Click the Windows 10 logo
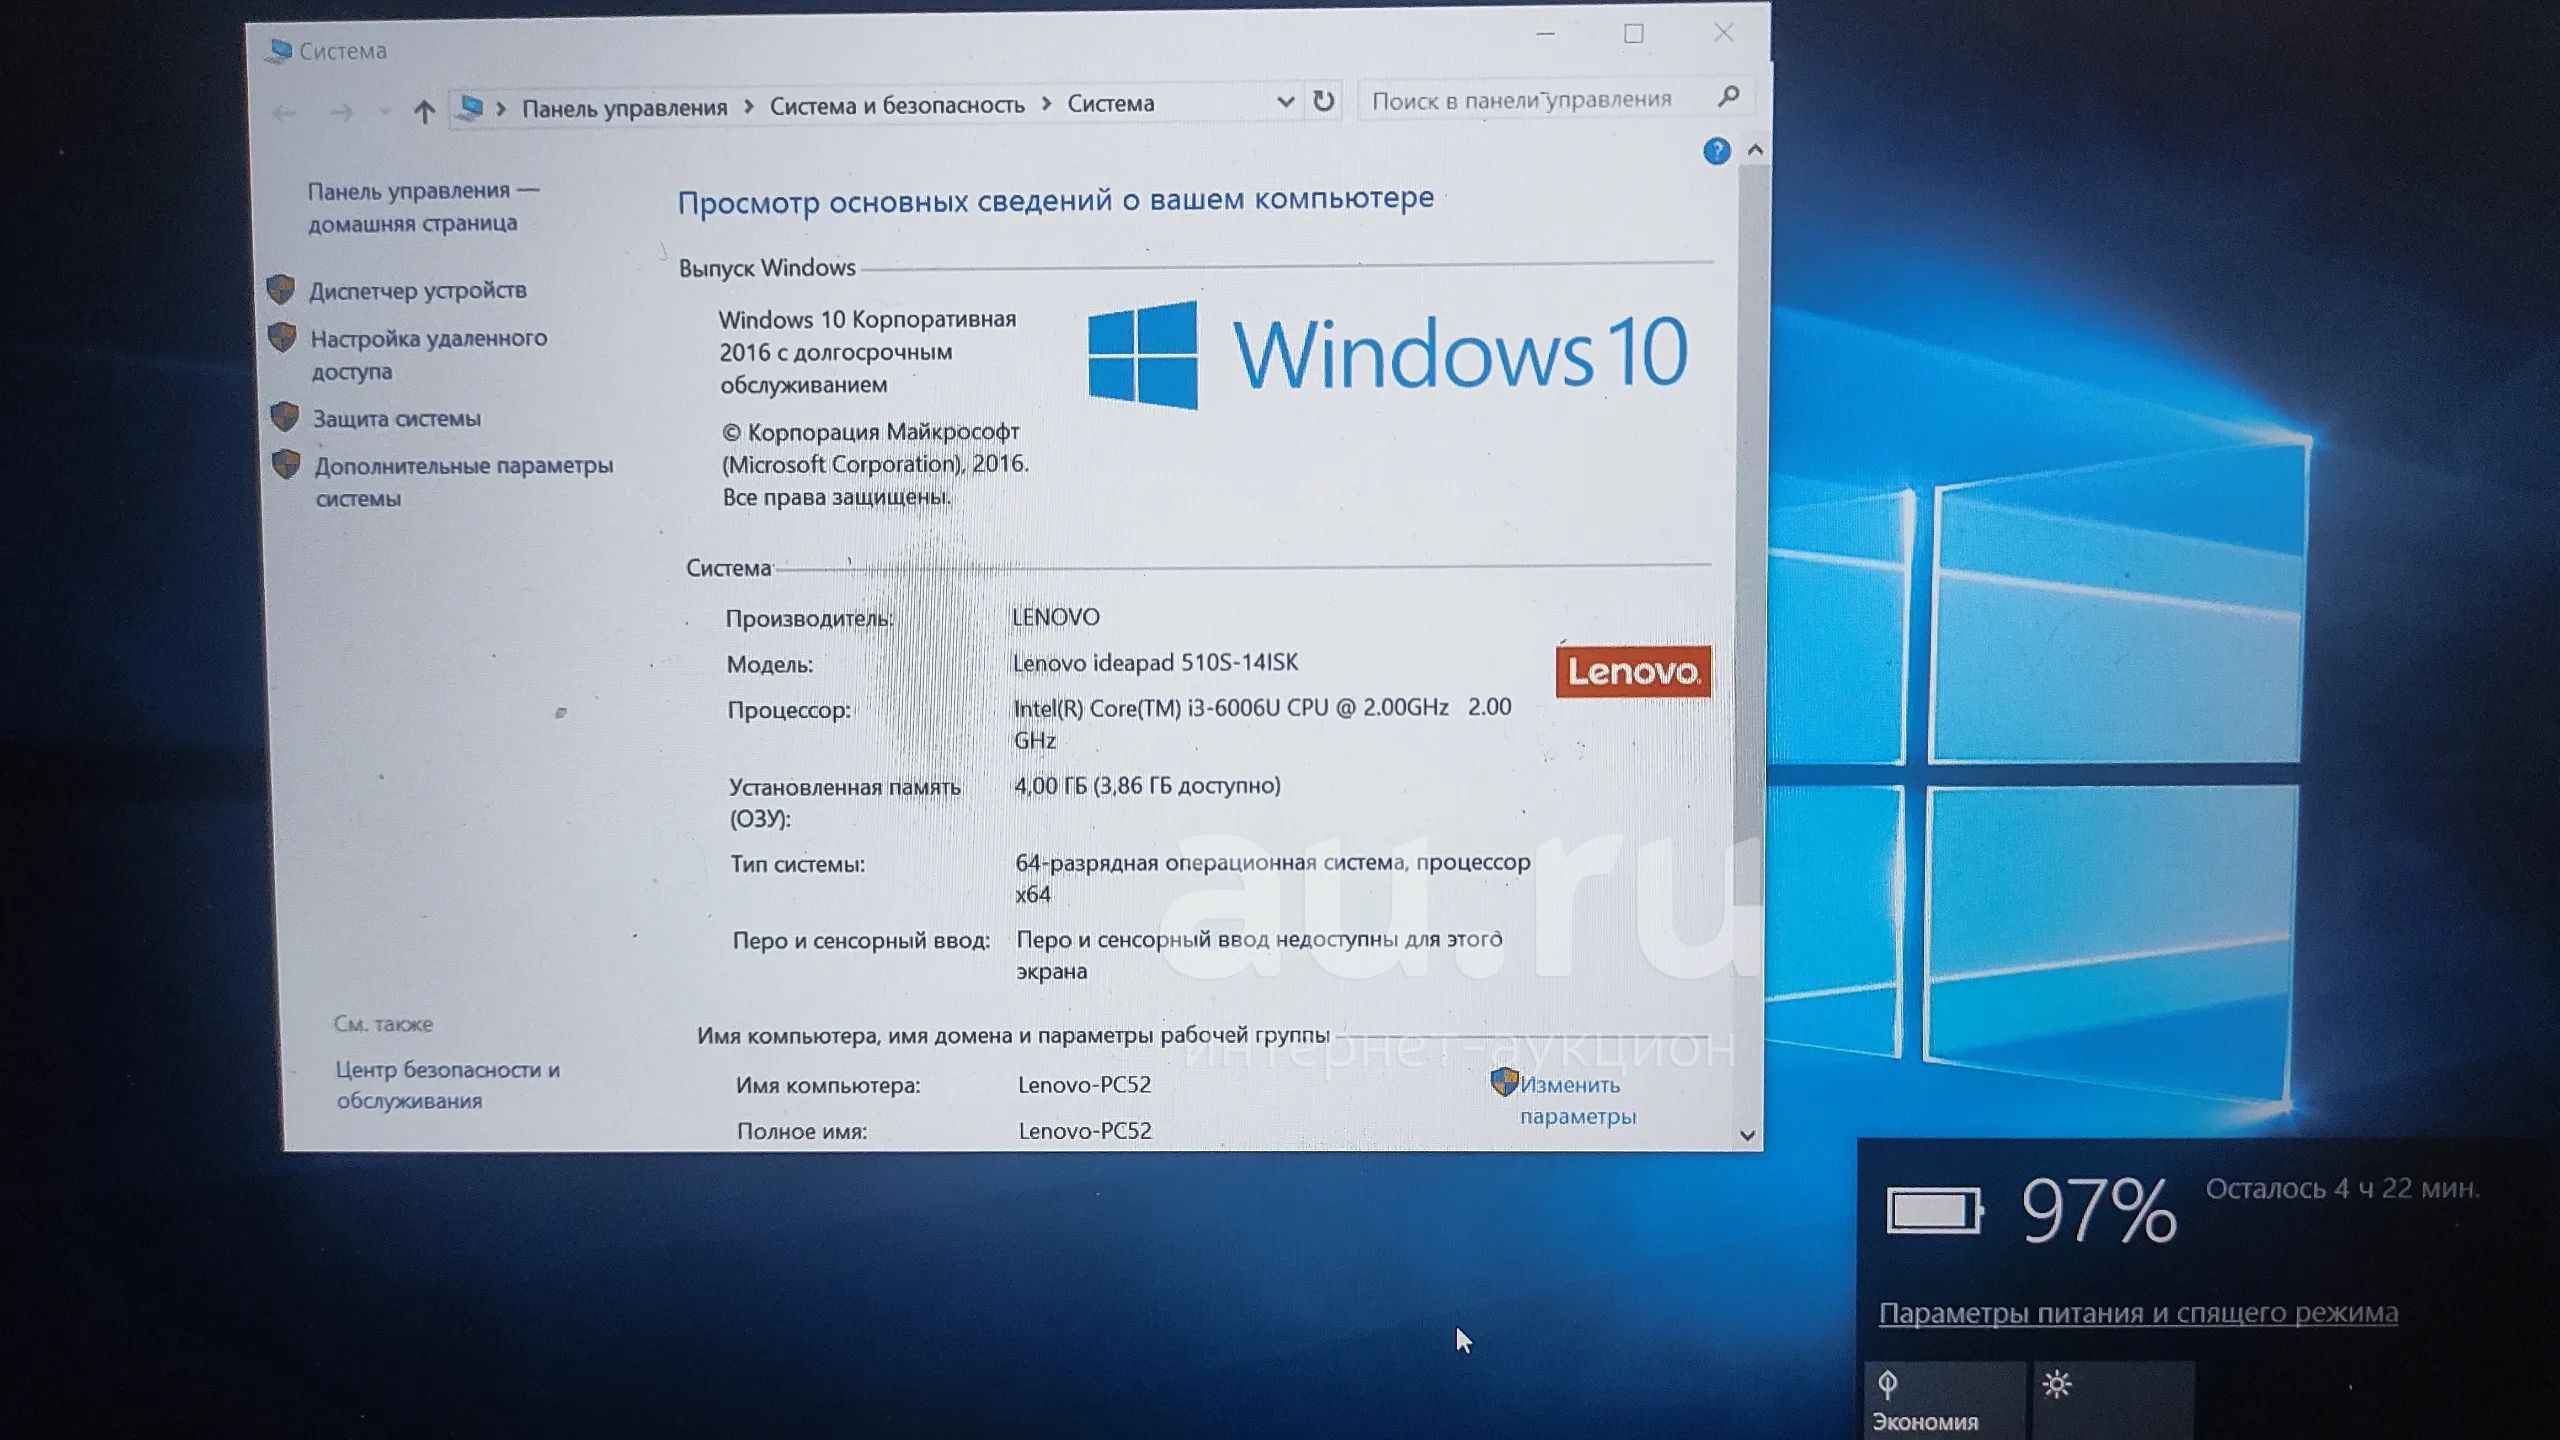 1388,354
